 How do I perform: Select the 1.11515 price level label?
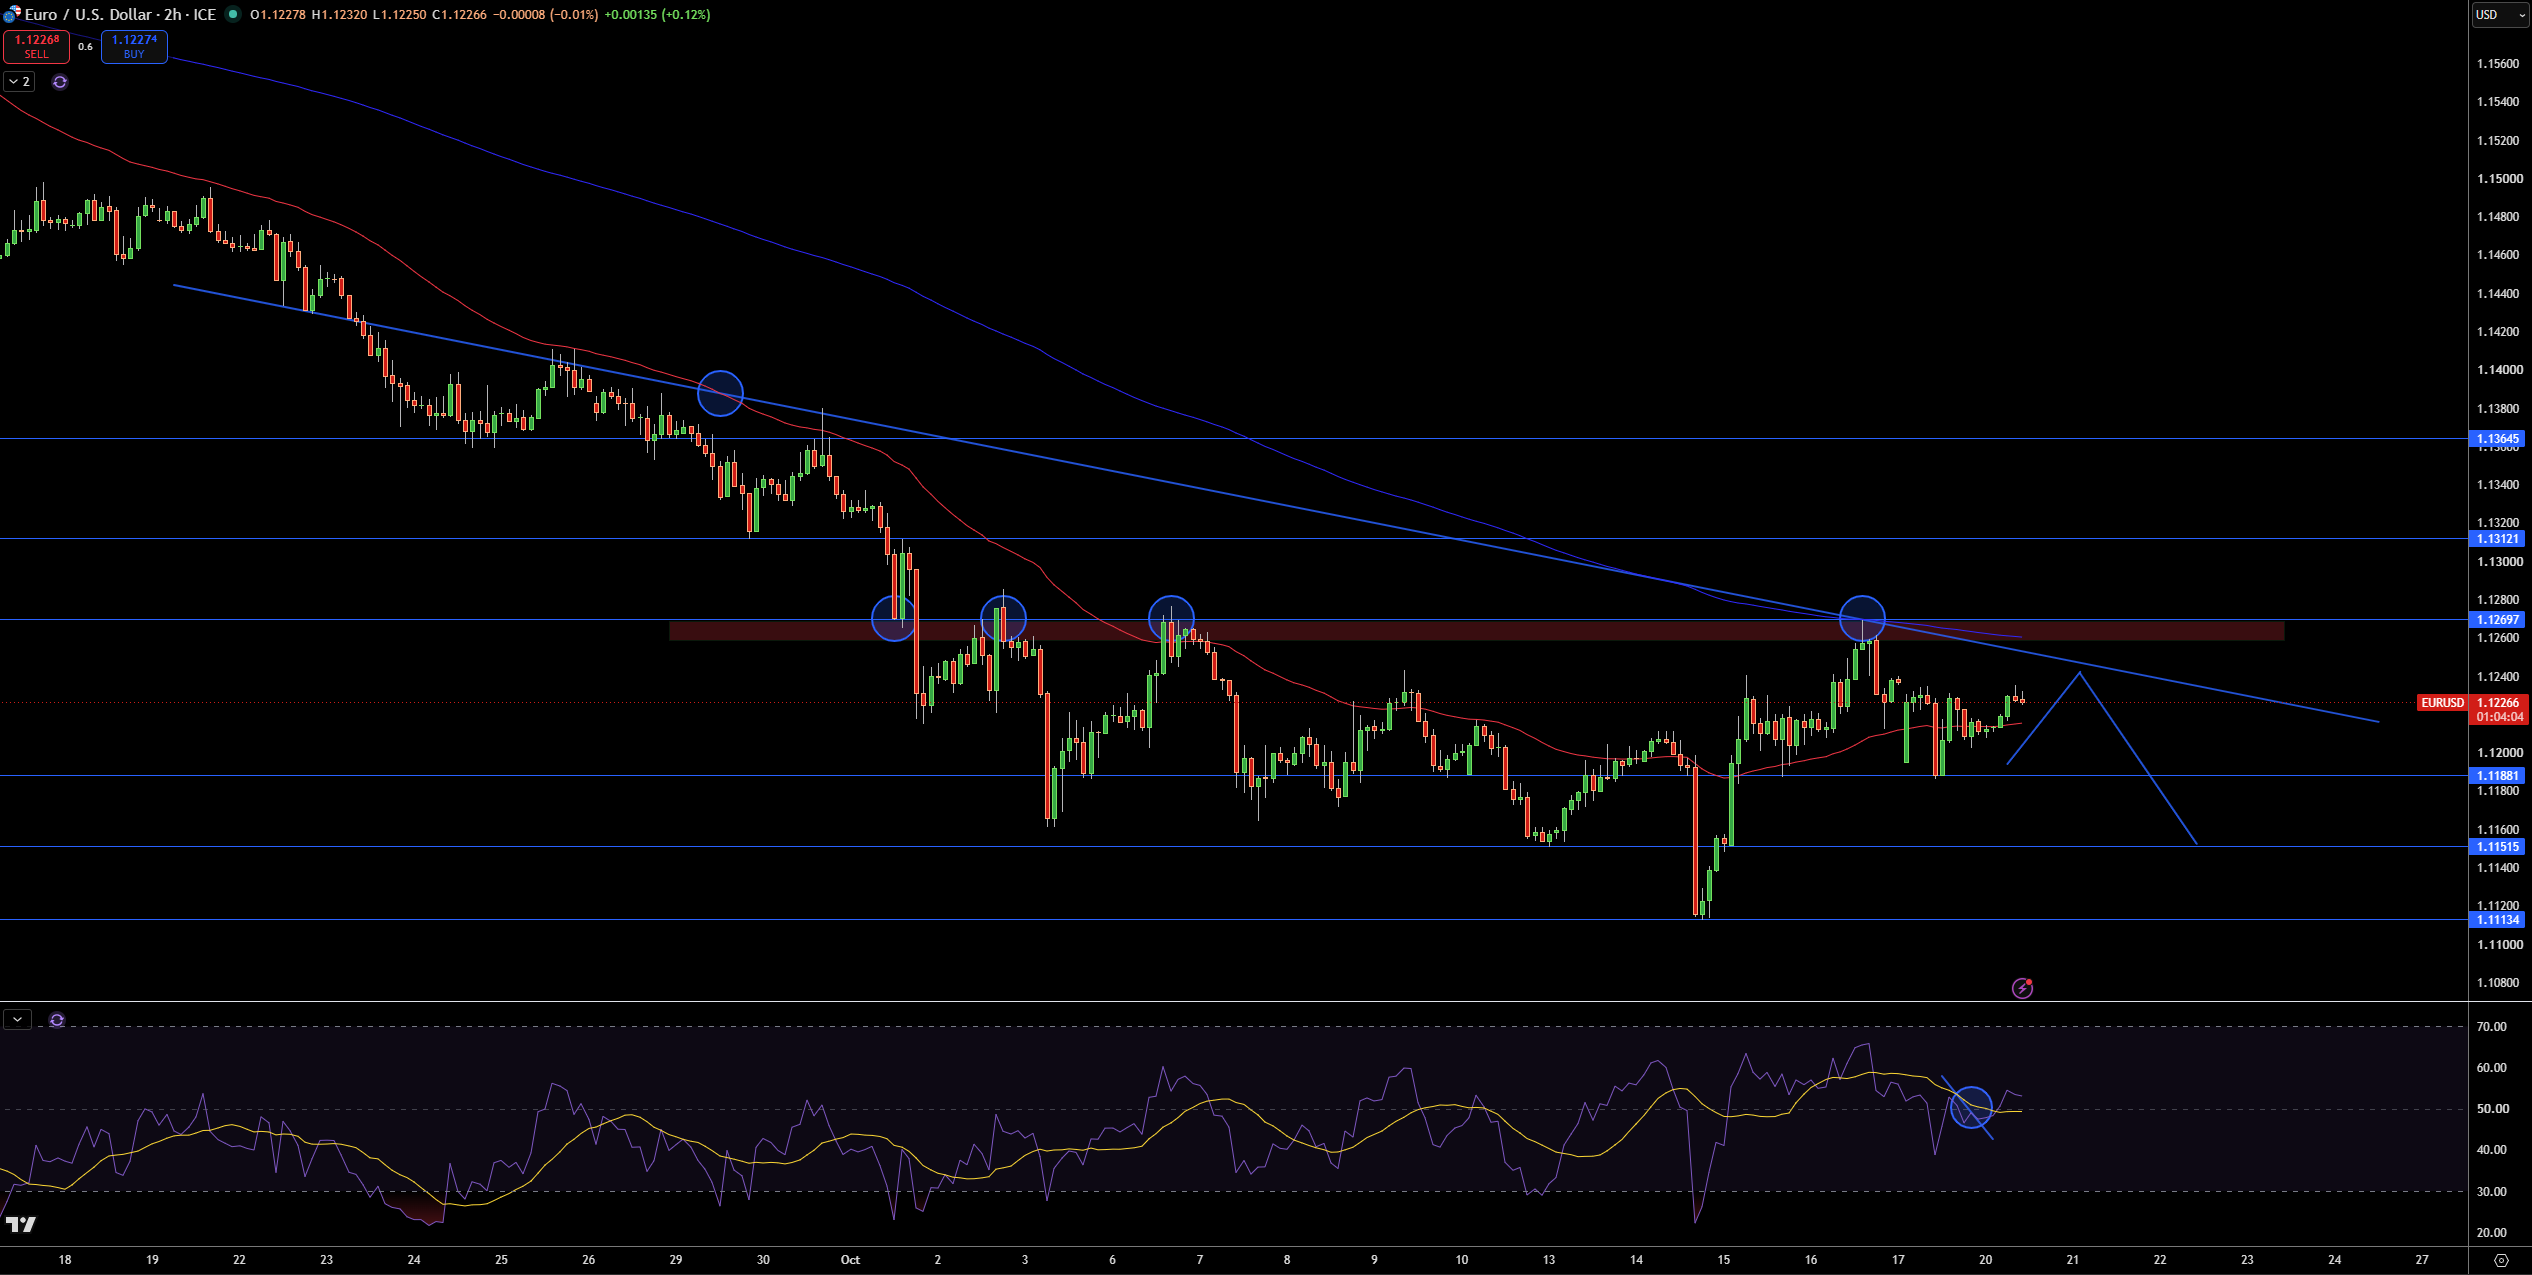pos(2497,847)
